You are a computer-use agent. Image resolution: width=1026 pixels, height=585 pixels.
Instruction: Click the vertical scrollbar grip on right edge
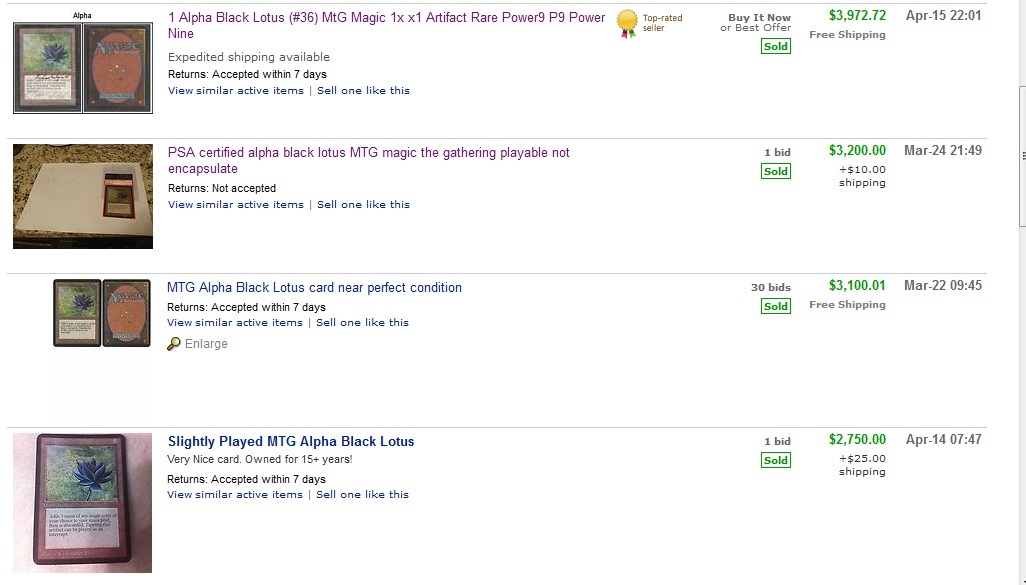pos(1022,156)
